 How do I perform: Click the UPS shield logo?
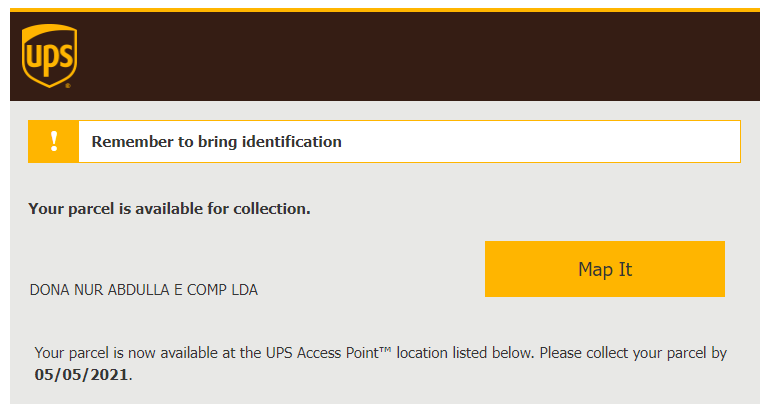(49, 56)
